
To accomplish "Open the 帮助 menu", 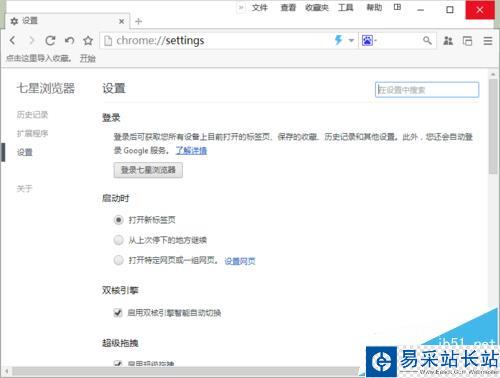I will [374, 7].
